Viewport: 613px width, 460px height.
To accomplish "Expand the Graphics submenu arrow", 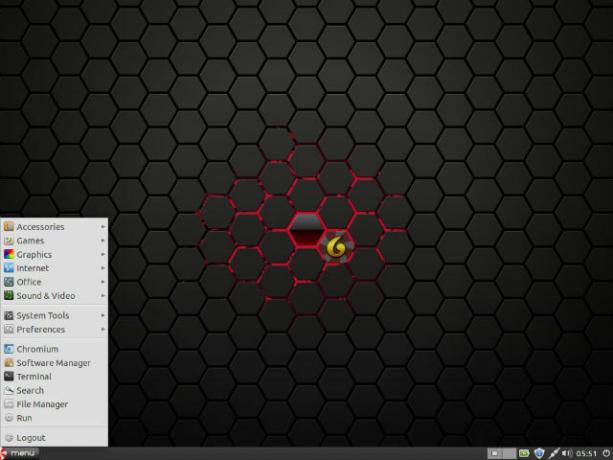I will click(x=103, y=254).
